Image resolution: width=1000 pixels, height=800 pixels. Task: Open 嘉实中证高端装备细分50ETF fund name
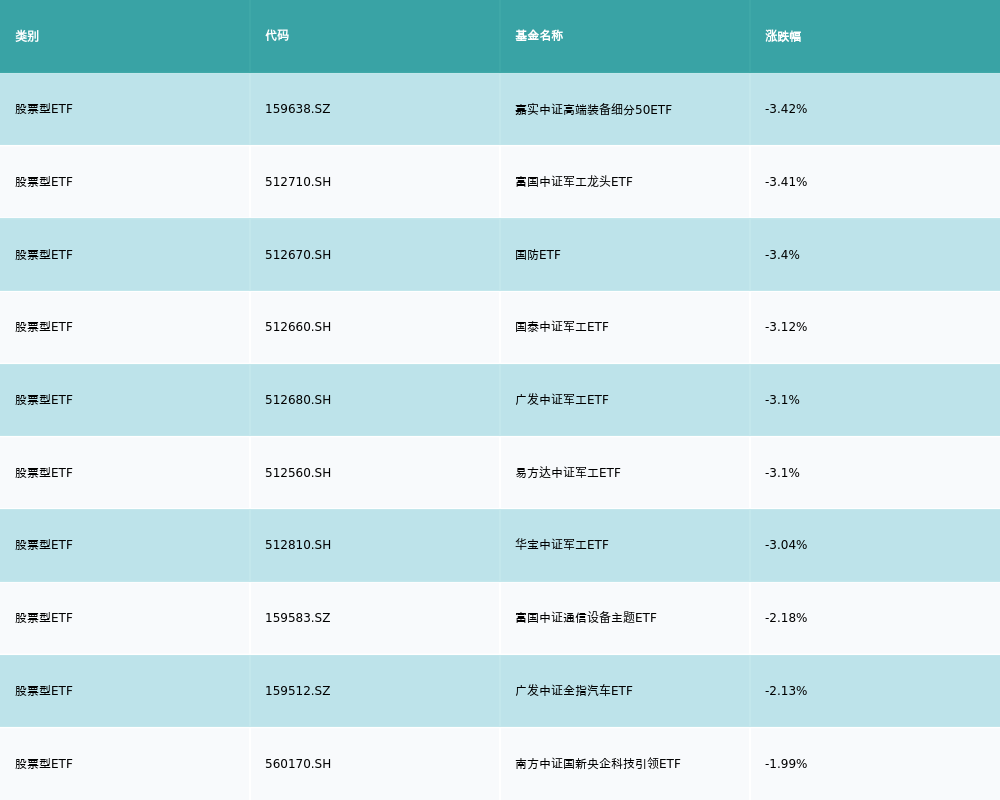593,109
